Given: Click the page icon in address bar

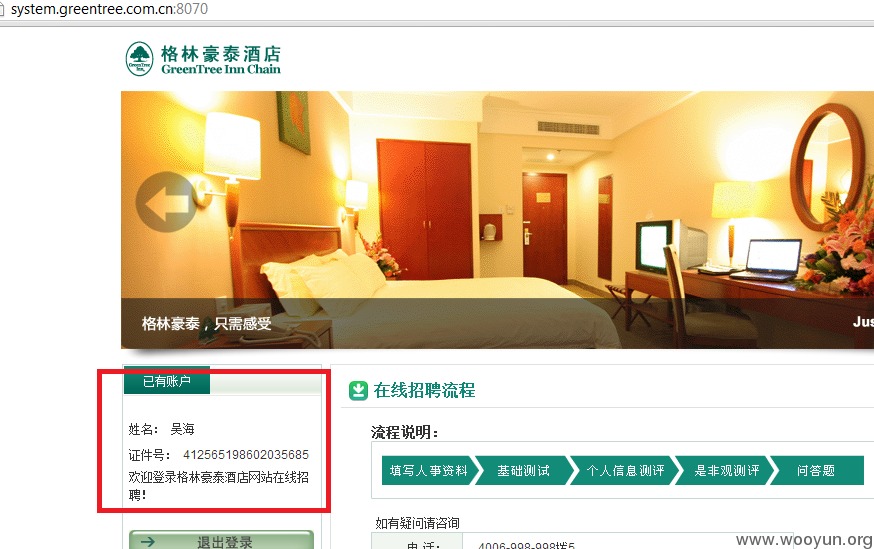Looking at the screenshot, I should coord(2,9).
